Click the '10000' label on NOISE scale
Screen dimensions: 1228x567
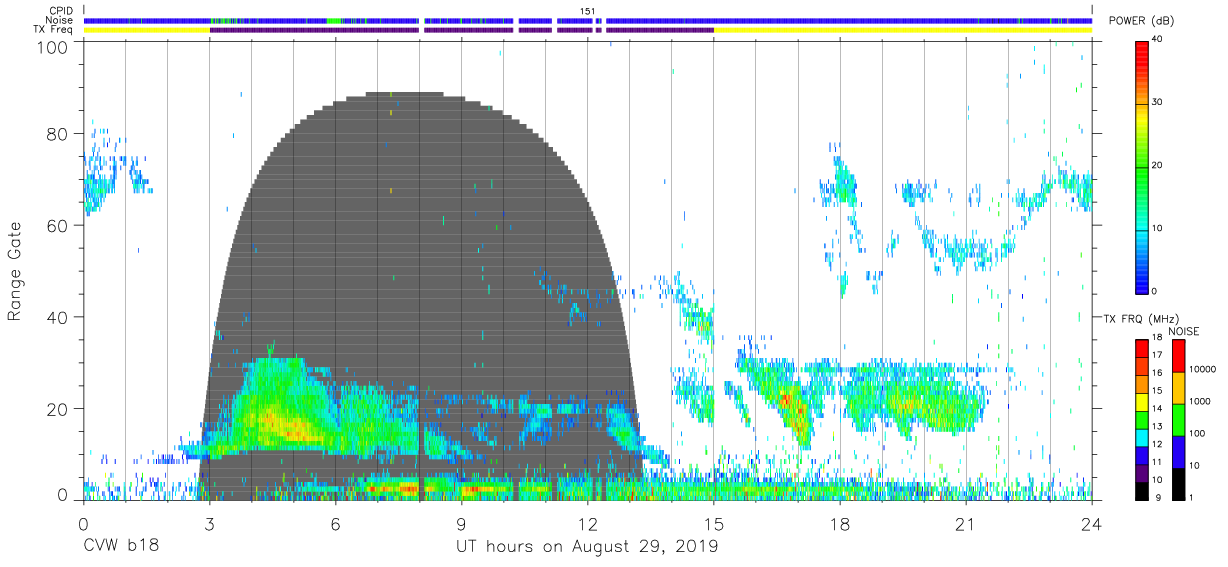(x=1204, y=369)
